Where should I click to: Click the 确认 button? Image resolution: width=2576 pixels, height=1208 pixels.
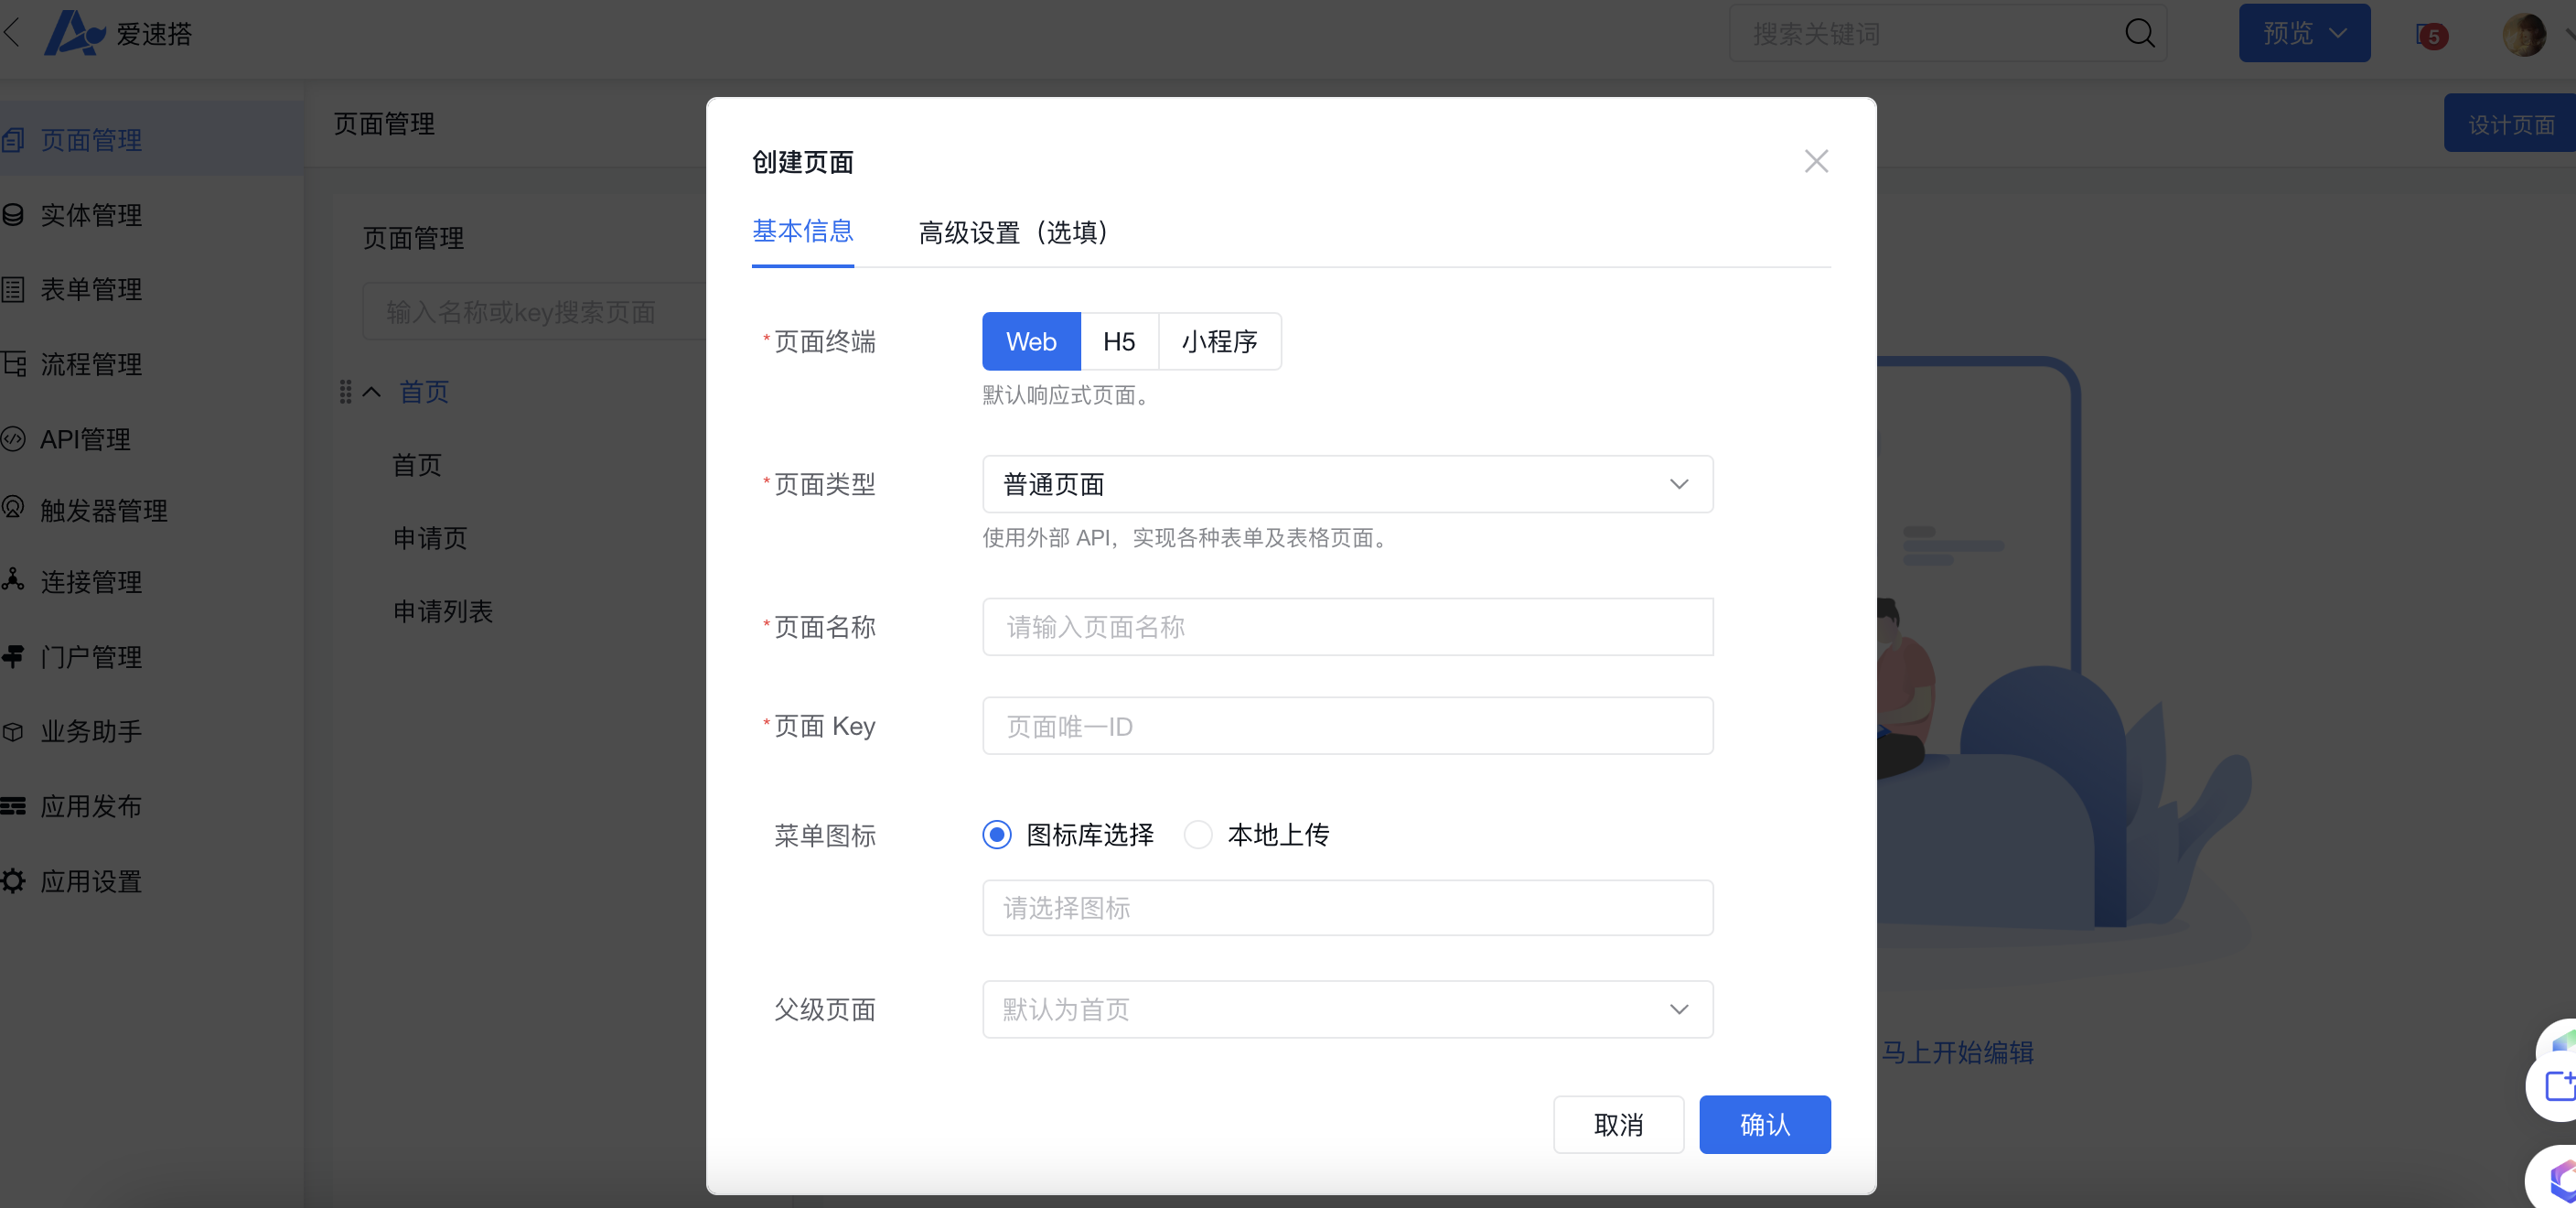pyautogui.click(x=1765, y=1124)
